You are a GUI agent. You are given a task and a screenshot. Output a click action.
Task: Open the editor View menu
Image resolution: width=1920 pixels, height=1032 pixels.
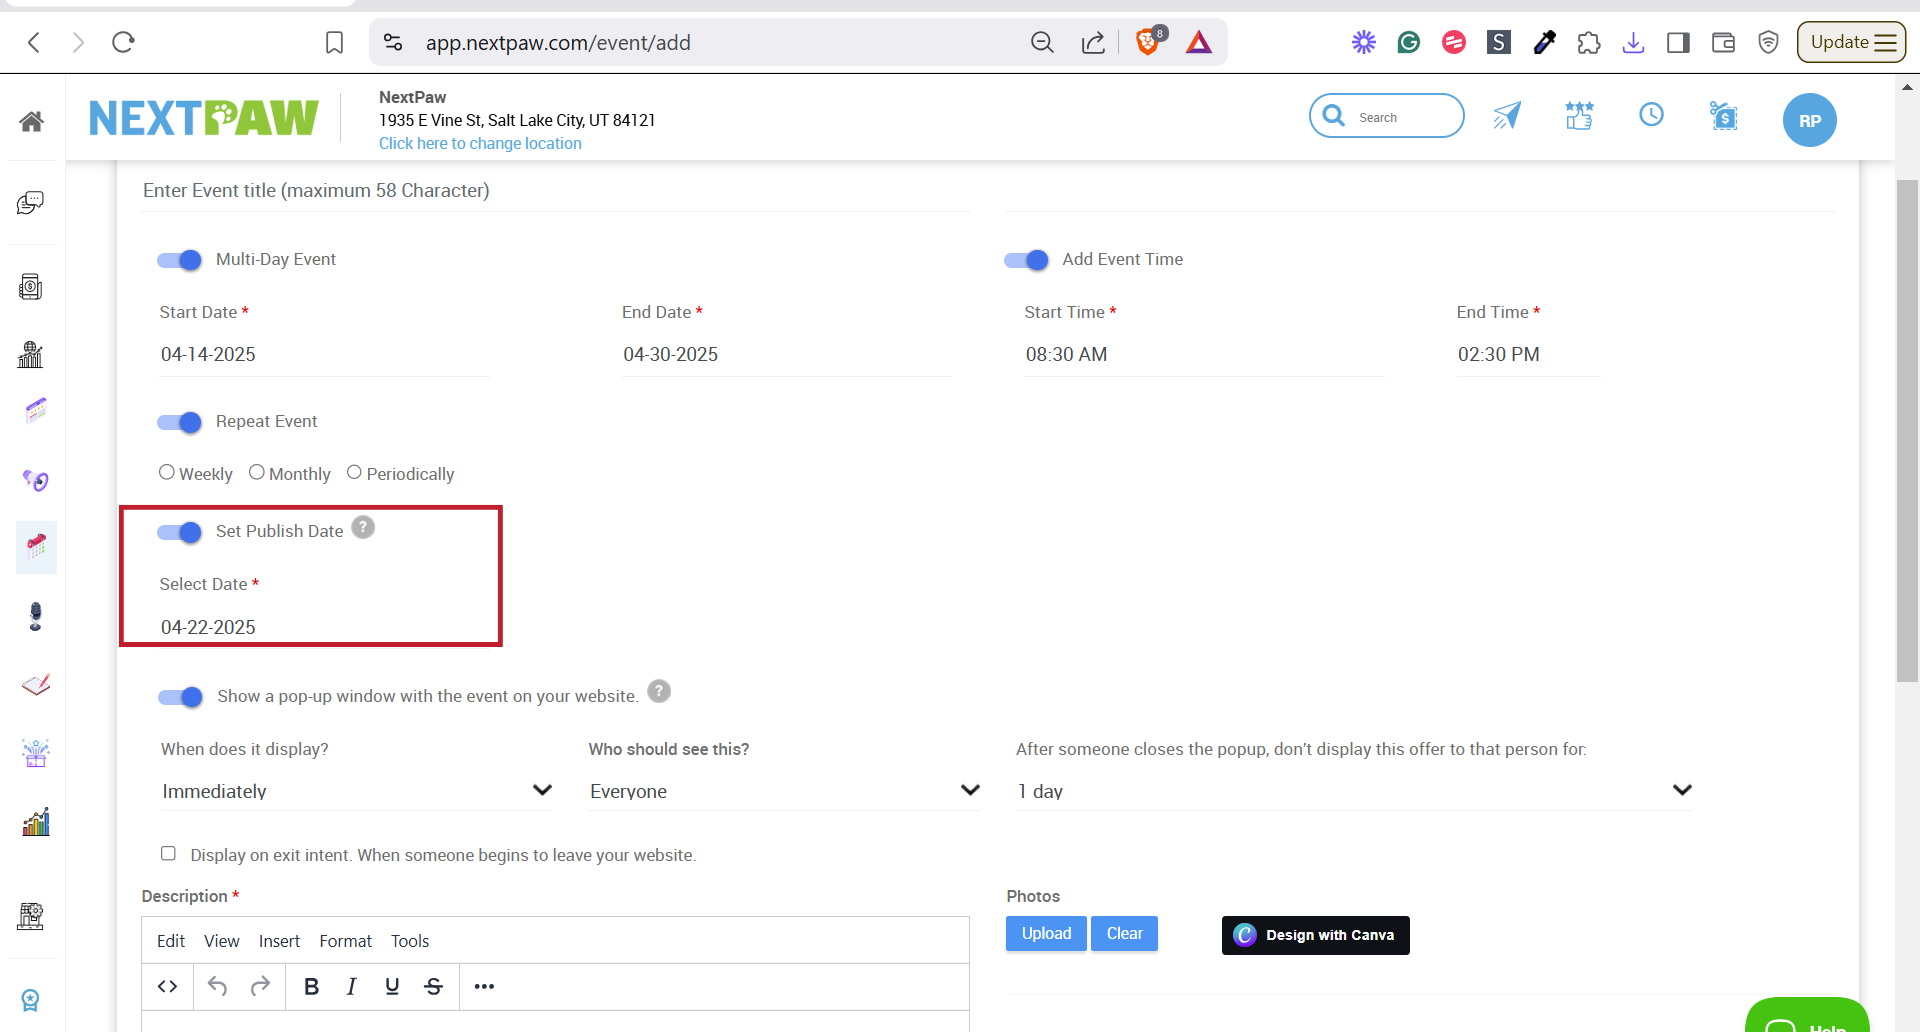(222, 941)
